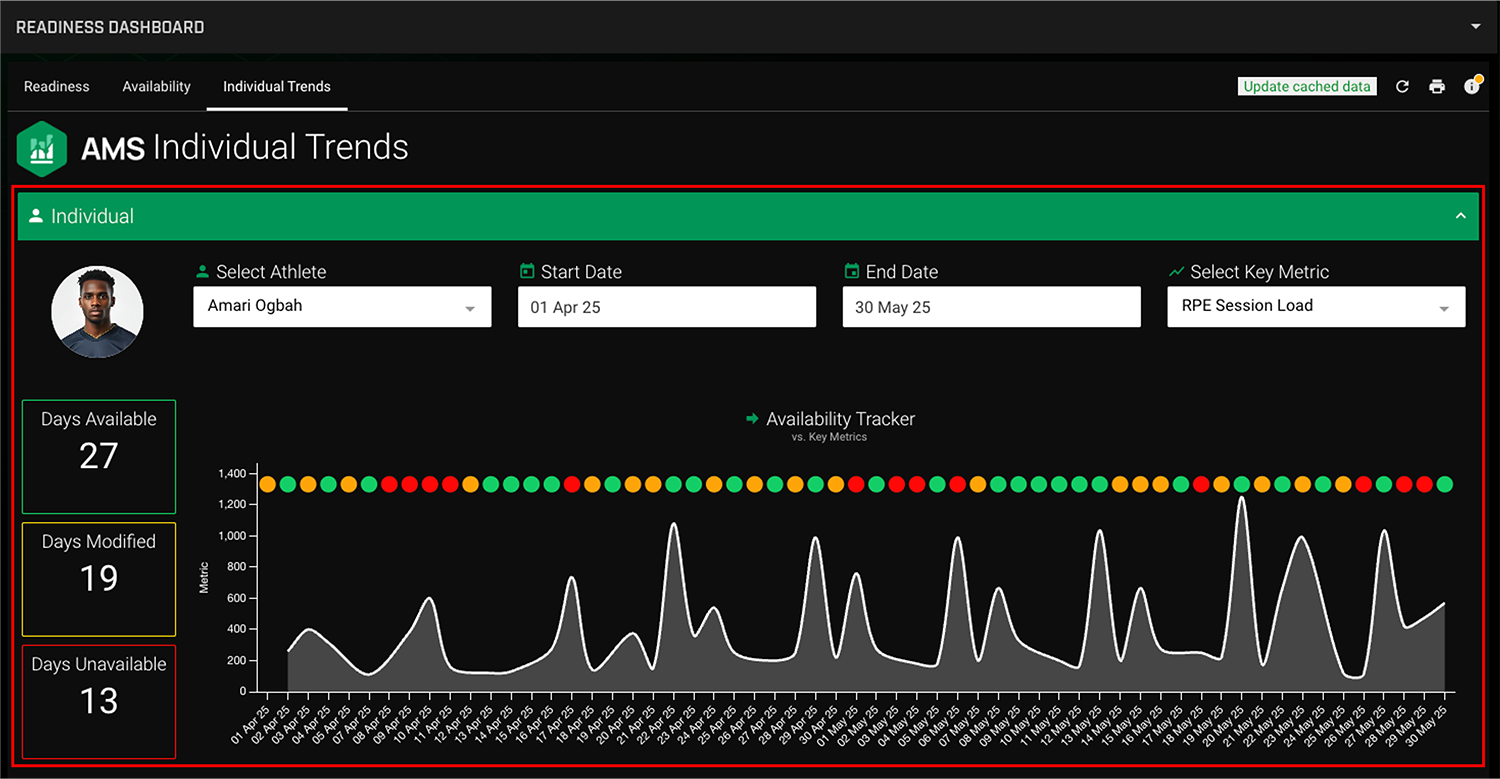1500x779 pixels.
Task: Open the Select Athlete dropdown
Action: 469,306
